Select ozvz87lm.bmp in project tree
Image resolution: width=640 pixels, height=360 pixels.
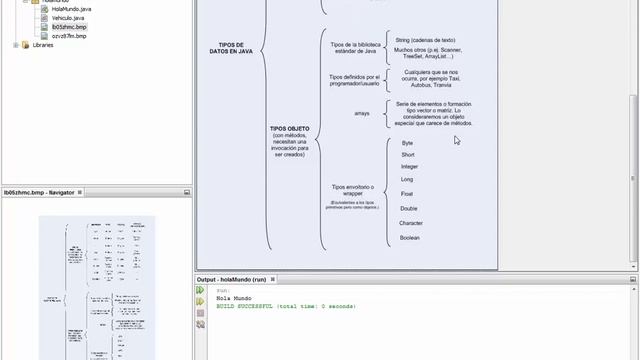(x=69, y=36)
